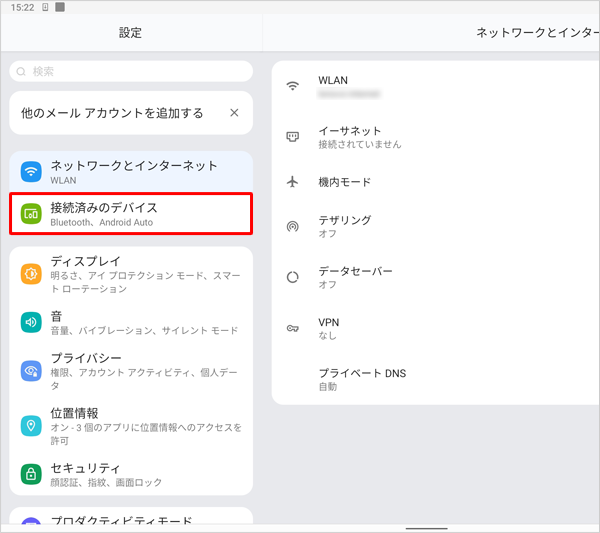Click 顔認証、指紋、画面ロック subtitle
Screen dimensions: 600x533
point(106,482)
